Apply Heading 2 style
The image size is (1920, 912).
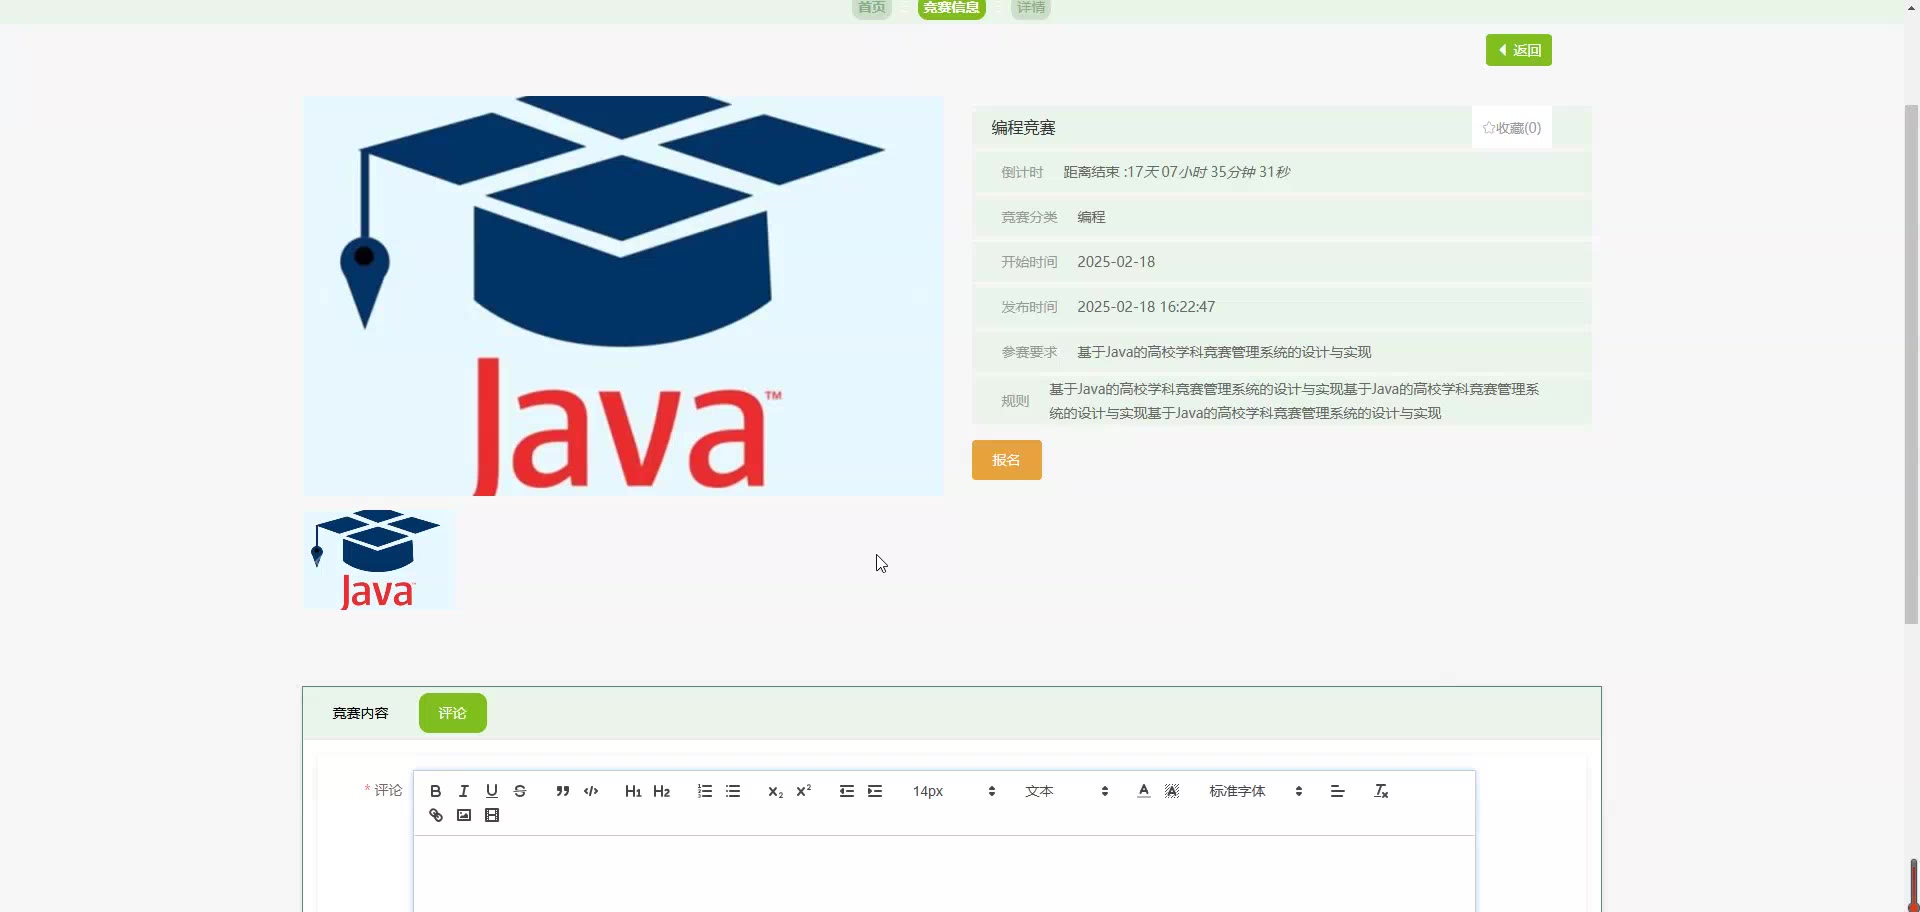click(661, 791)
